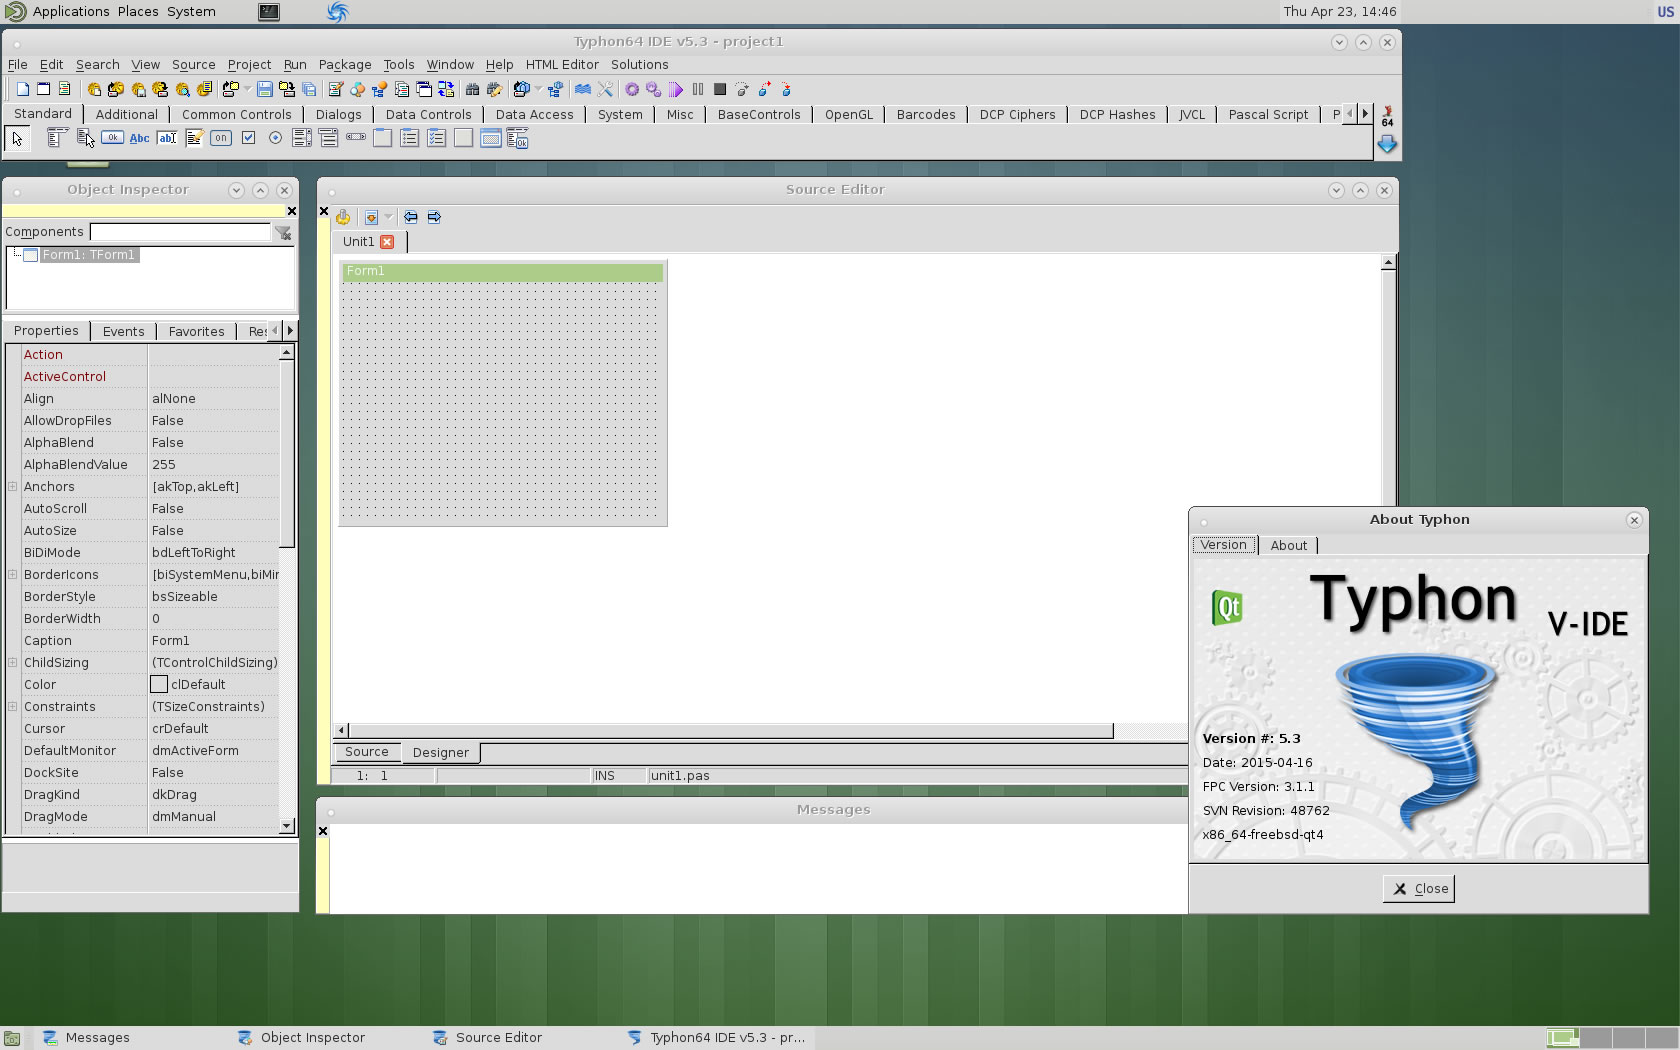
Task: Click the New Unit toolbar icon
Action: (22, 89)
